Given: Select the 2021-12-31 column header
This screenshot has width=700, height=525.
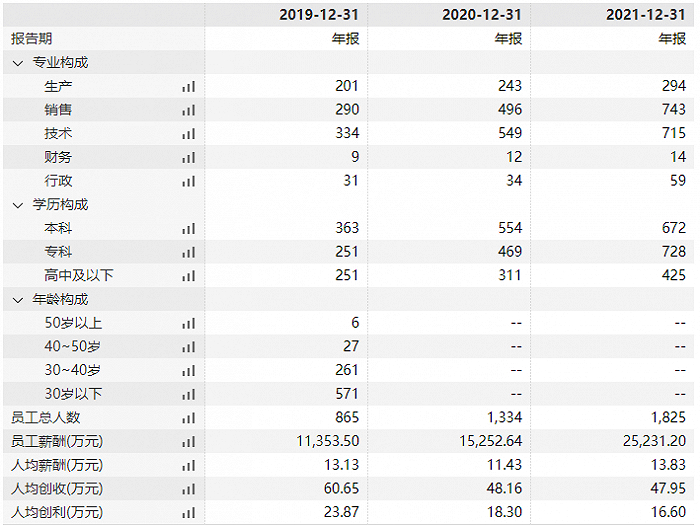Looking at the screenshot, I should [646, 14].
